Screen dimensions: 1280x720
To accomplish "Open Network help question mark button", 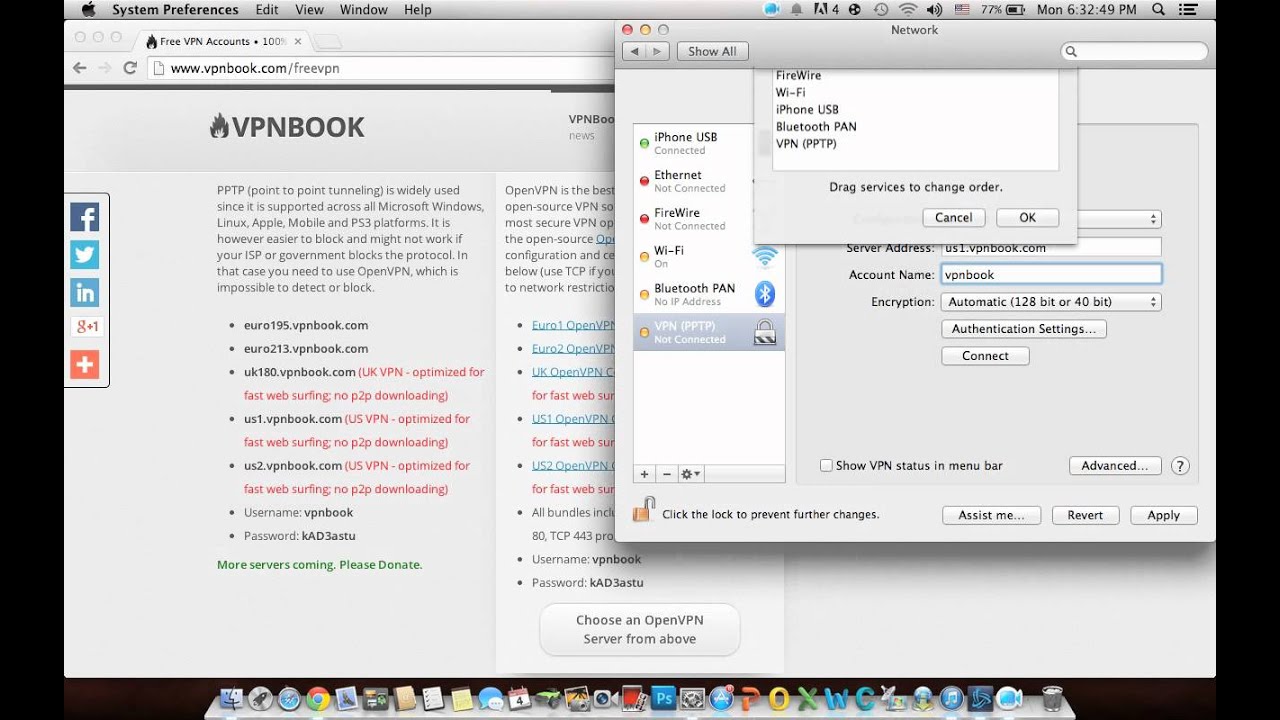I will coord(1180,466).
